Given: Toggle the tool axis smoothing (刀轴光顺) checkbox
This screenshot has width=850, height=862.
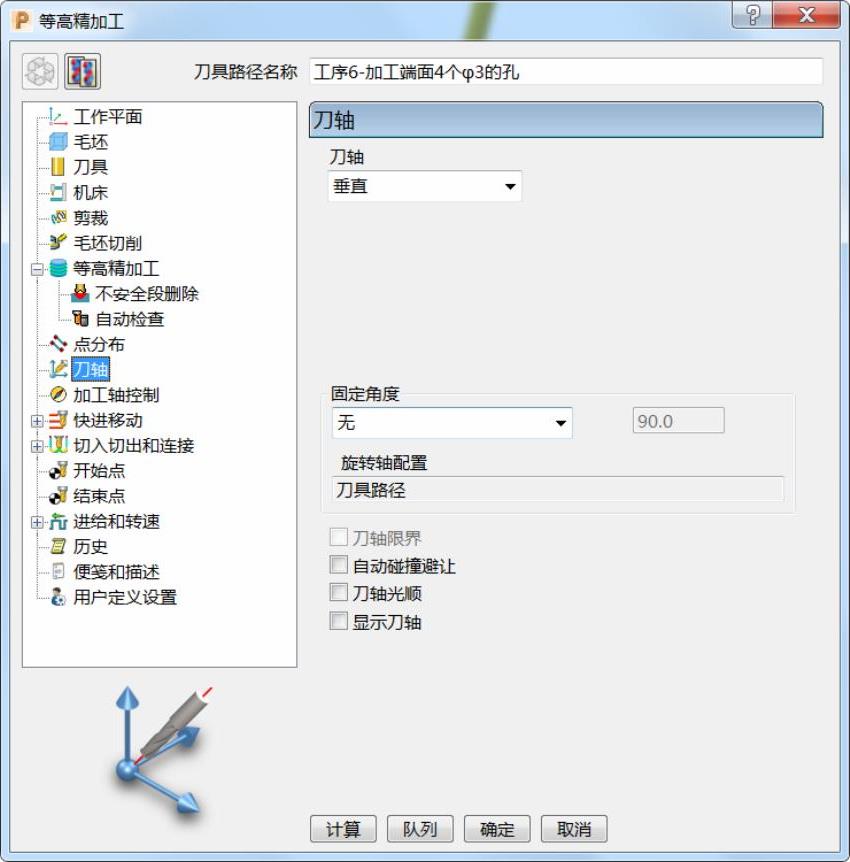Looking at the screenshot, I should [338, 593].
